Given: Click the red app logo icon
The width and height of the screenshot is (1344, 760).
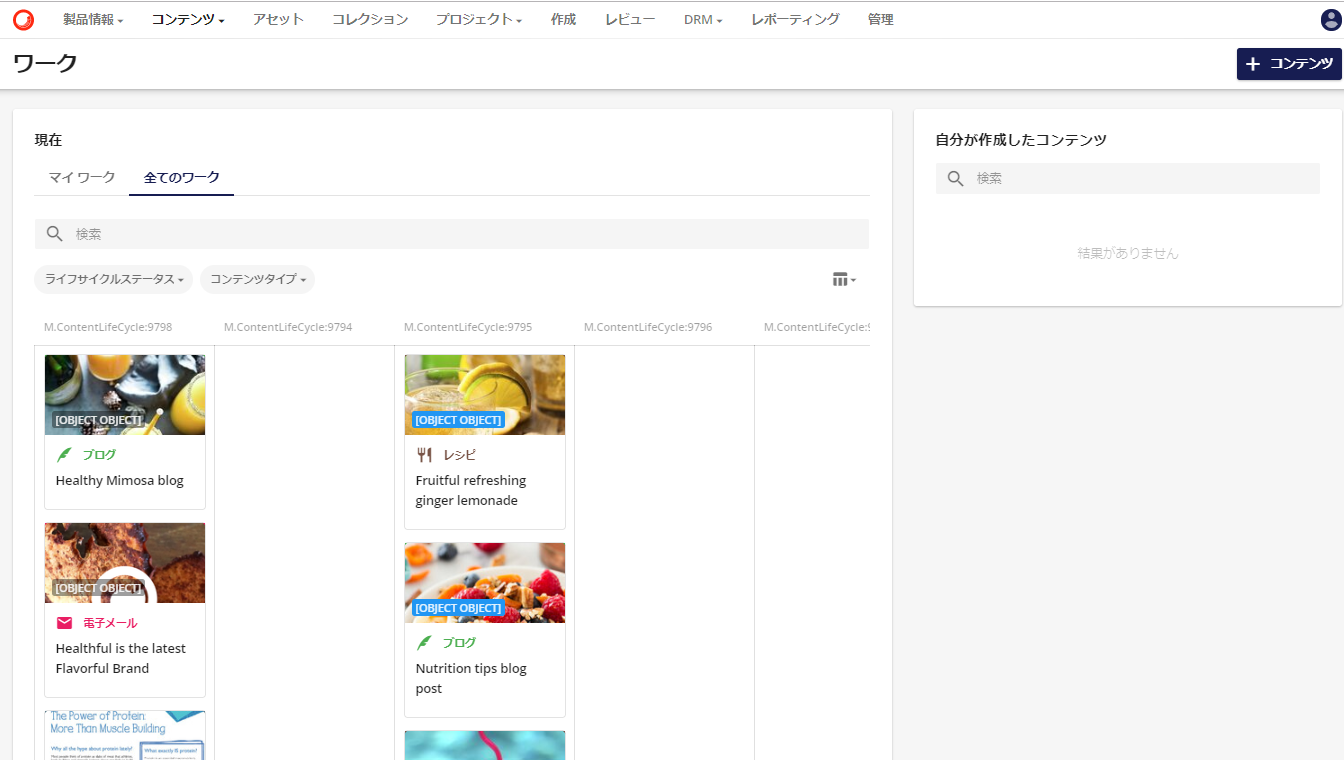Looking at the screenshot, I should click(23, 19).
